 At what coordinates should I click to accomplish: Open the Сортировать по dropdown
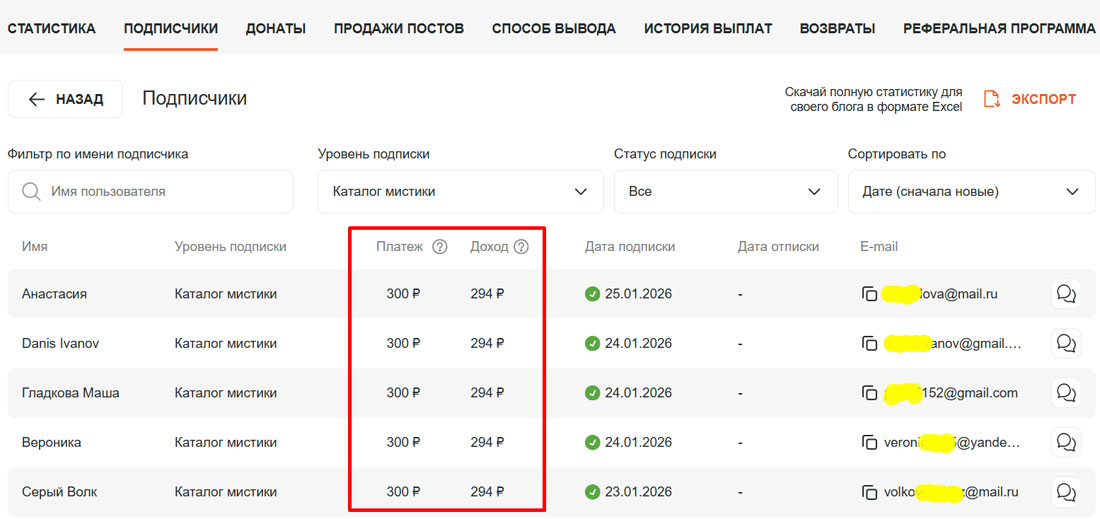point(971,191)
